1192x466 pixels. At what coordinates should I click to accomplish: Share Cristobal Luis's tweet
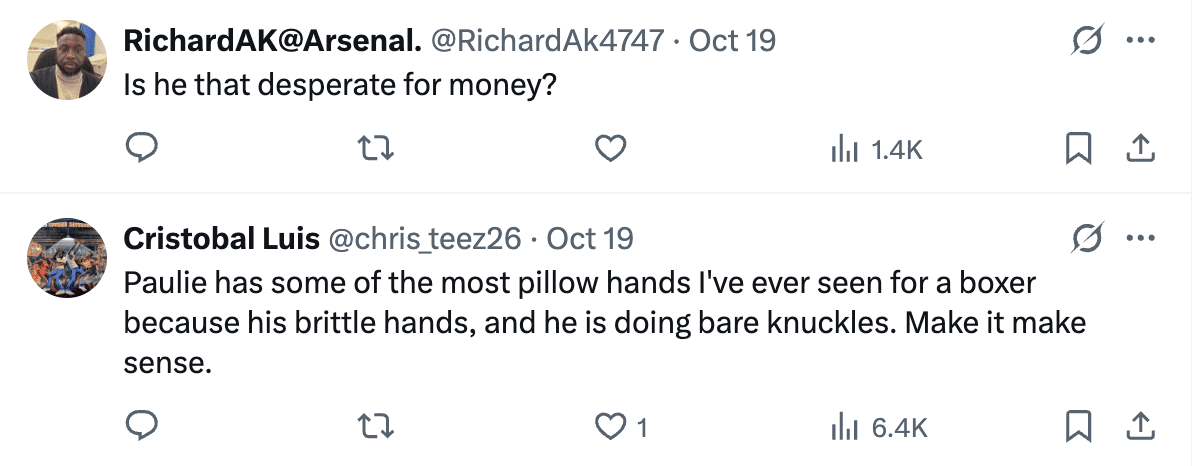(x=1141, y=427)
